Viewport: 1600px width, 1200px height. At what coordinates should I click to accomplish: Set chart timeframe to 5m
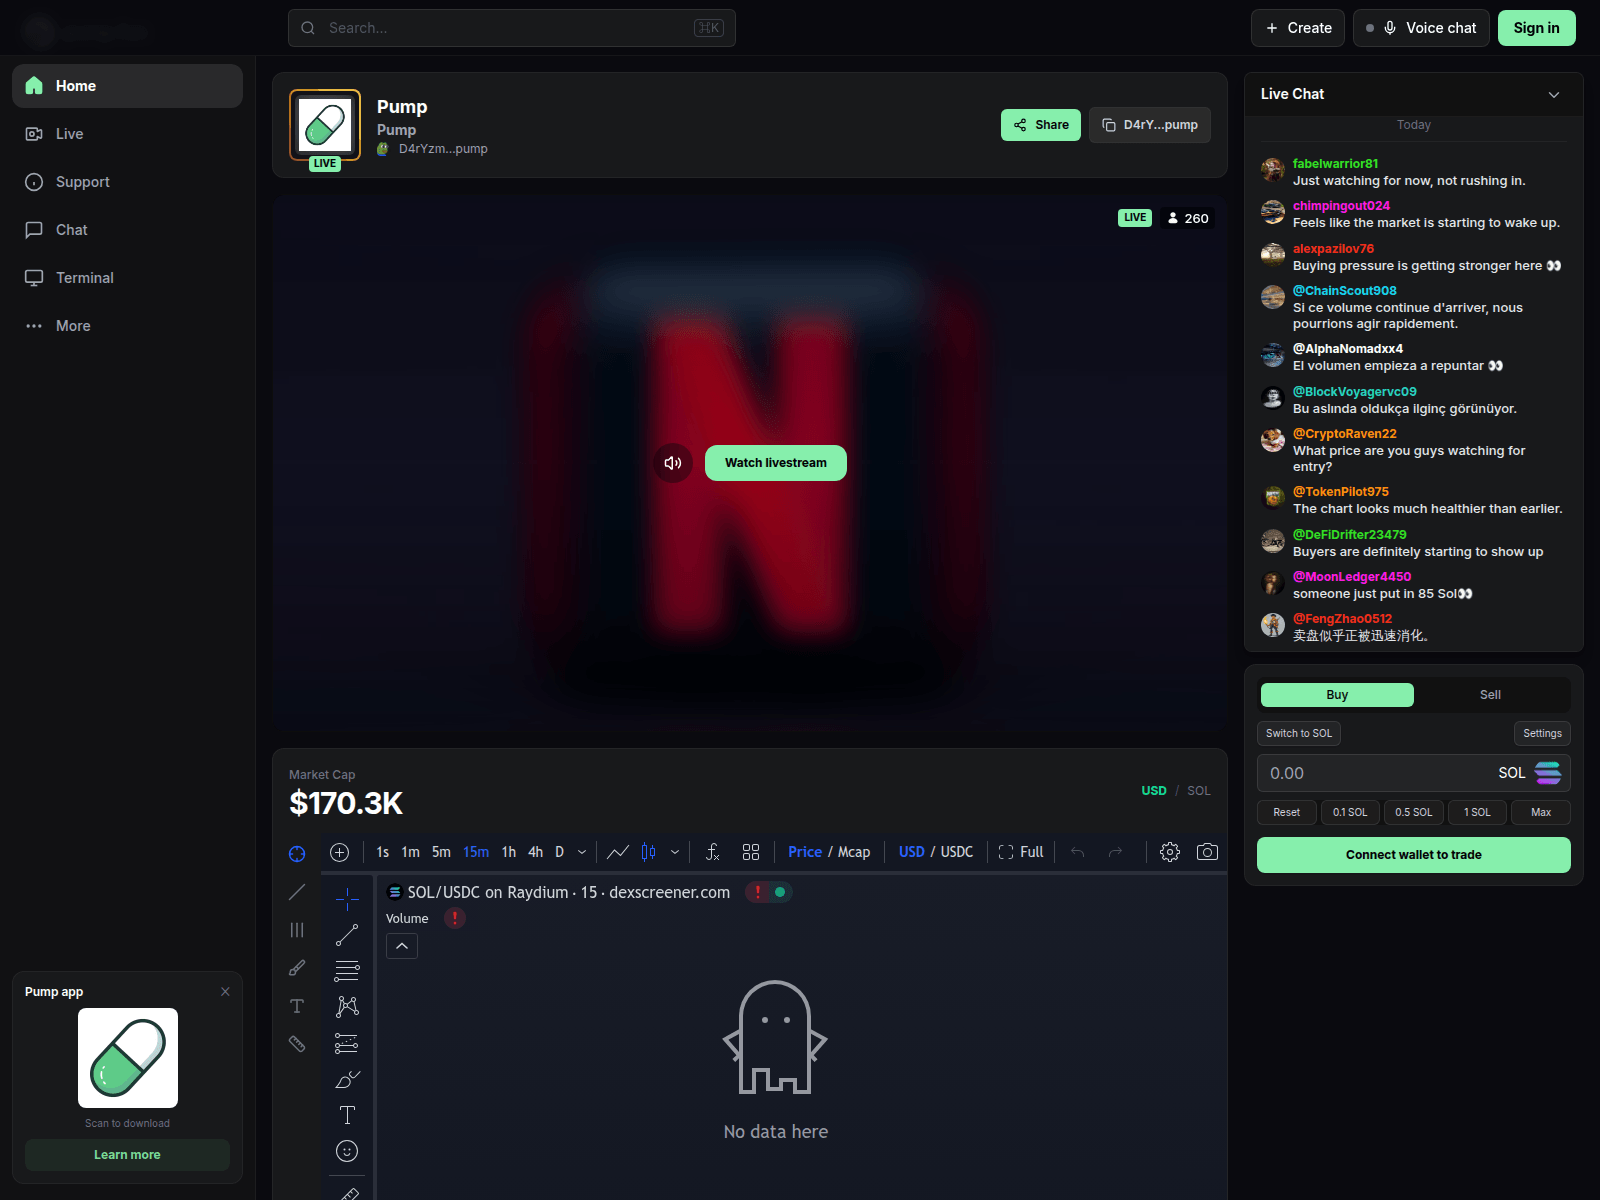(441, 852)
